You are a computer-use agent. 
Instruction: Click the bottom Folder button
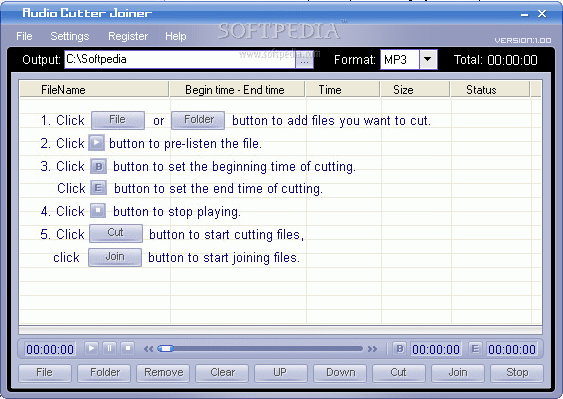click(x=104, y=373)
